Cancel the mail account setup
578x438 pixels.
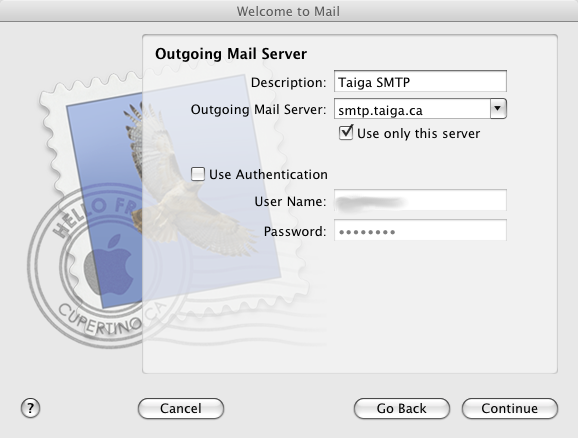(x=181, y=408)
